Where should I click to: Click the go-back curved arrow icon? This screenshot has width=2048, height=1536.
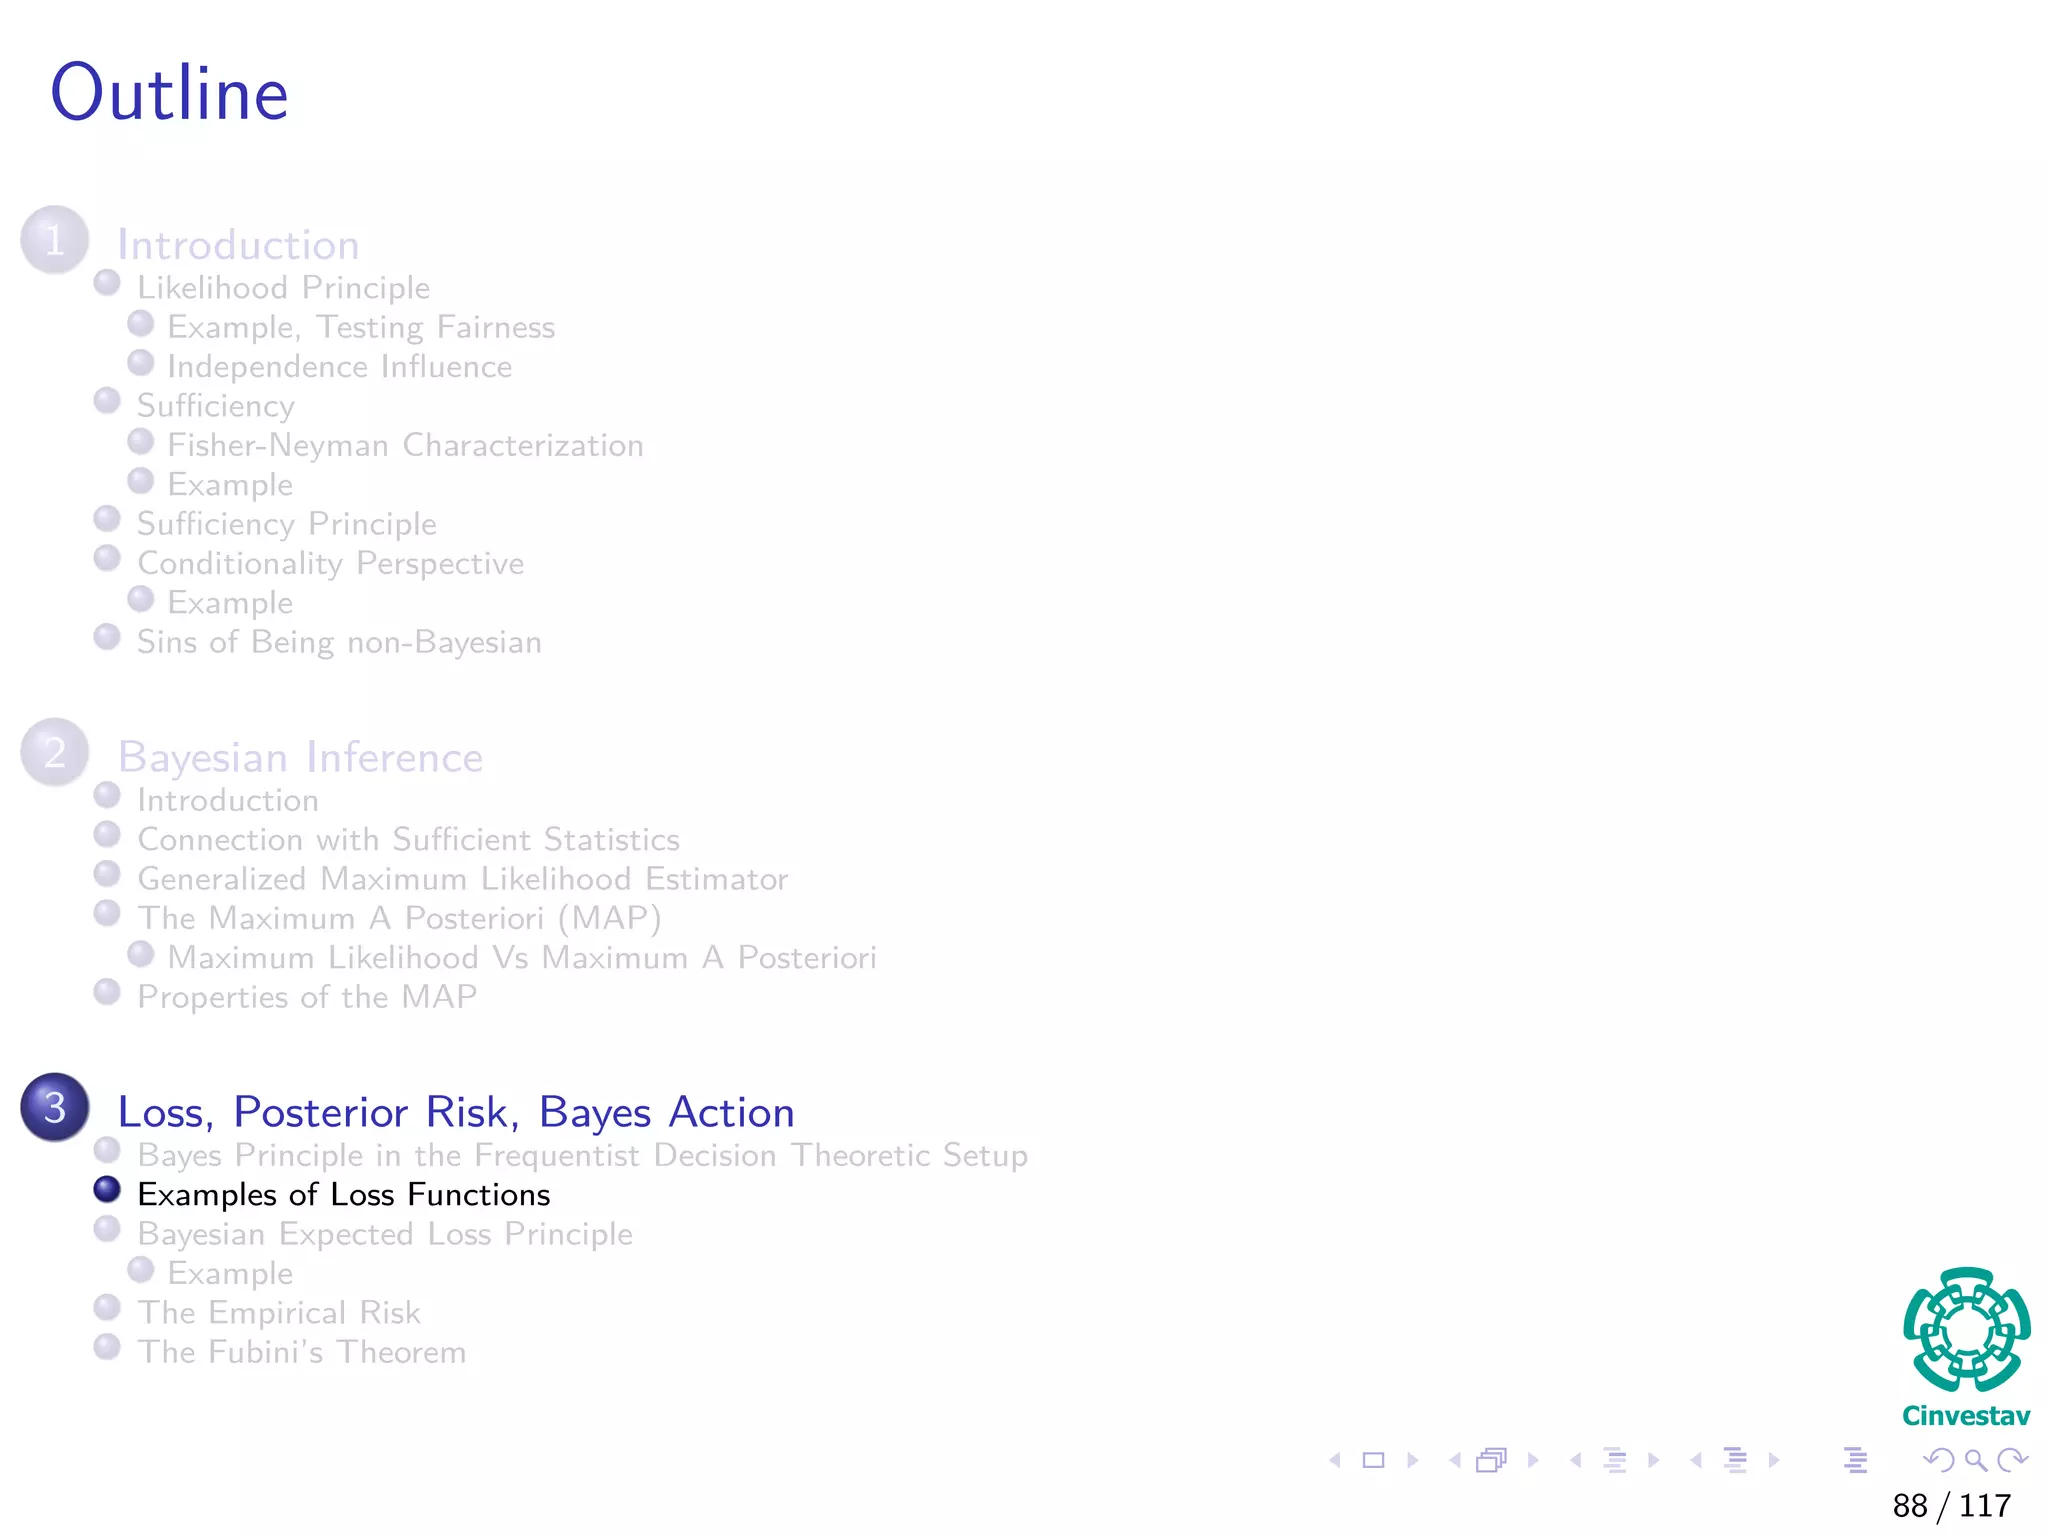pos(1939,1460)
